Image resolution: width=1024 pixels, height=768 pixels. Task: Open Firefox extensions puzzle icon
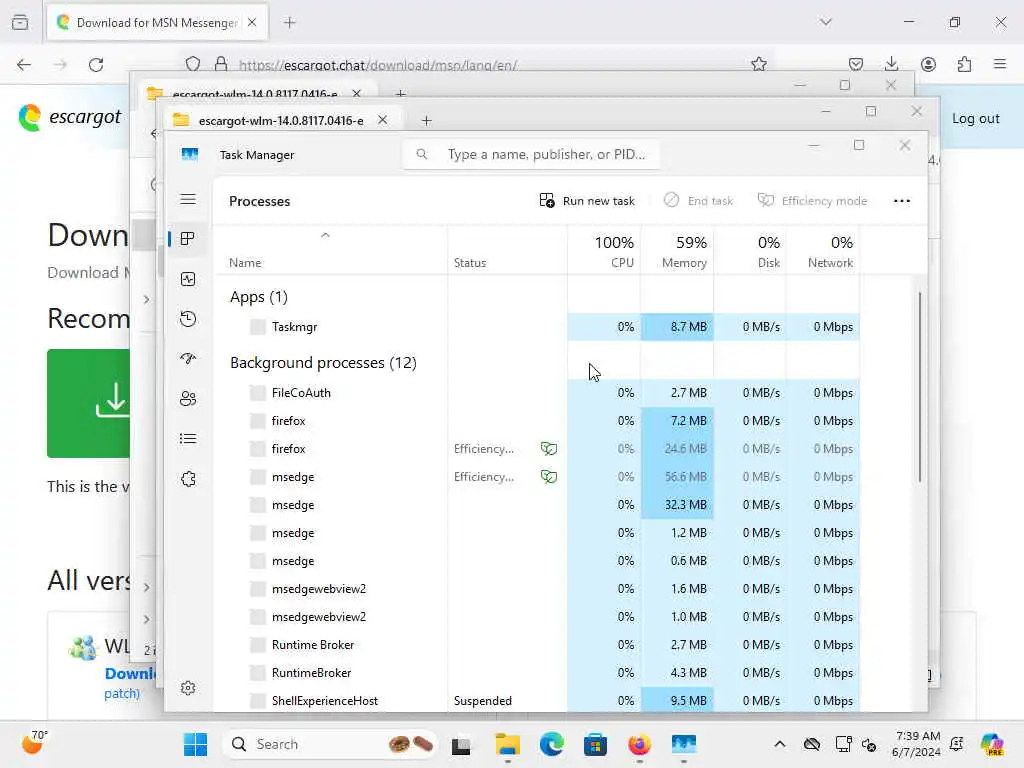pos(964,64)
